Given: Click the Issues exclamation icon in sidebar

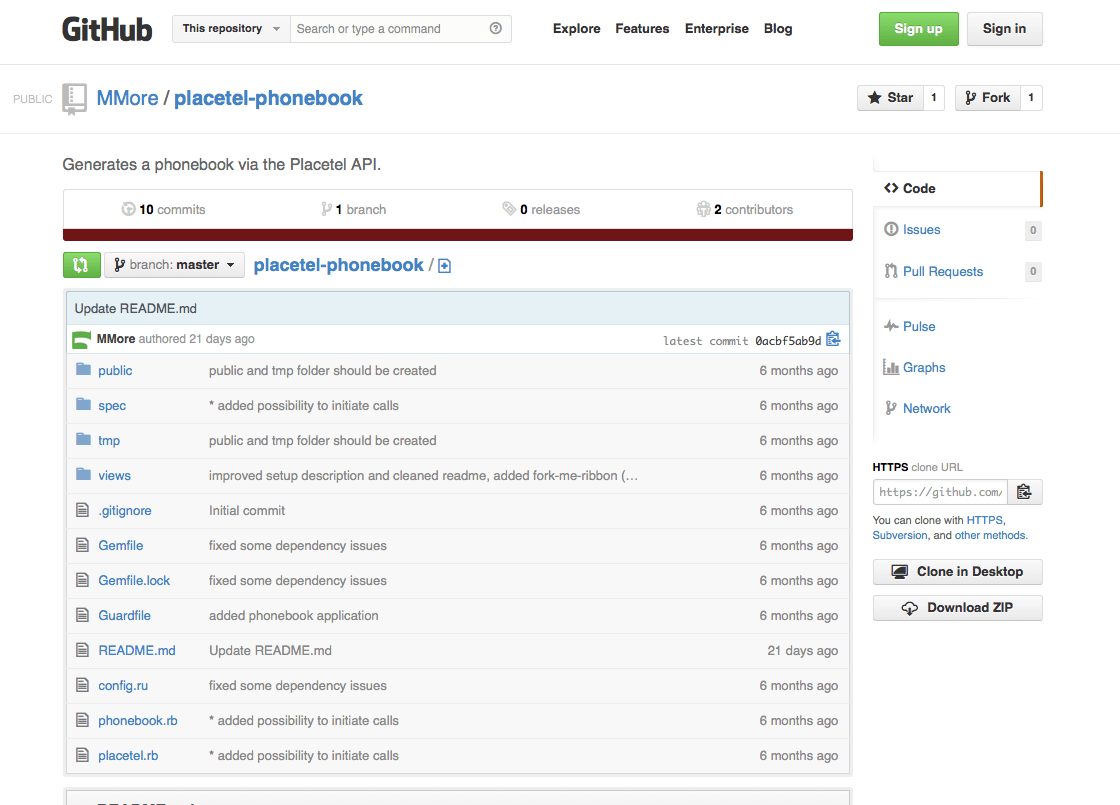Looking at the screenshot, I should 891,229.
